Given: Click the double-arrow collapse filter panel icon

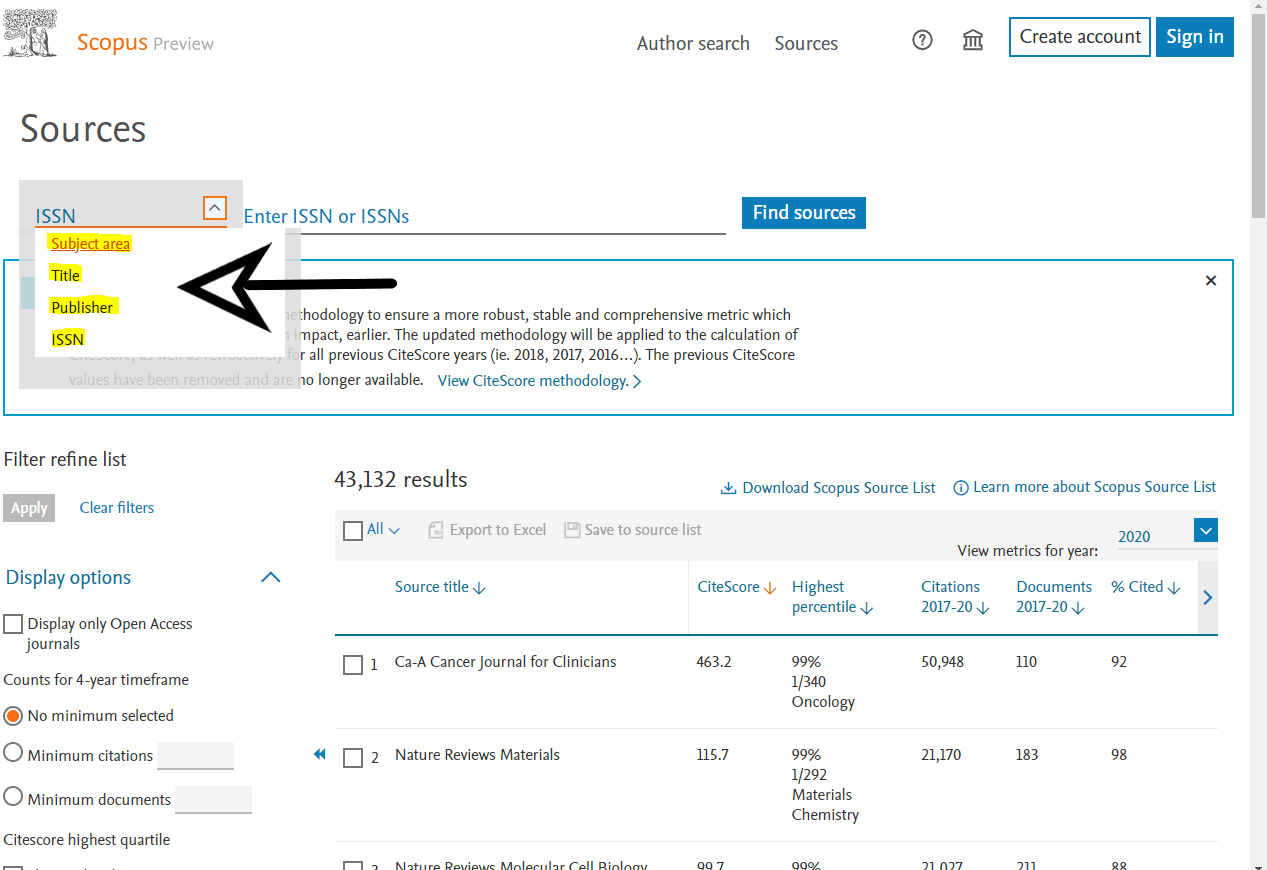Looking at the screenshot, I should (320, 754).
